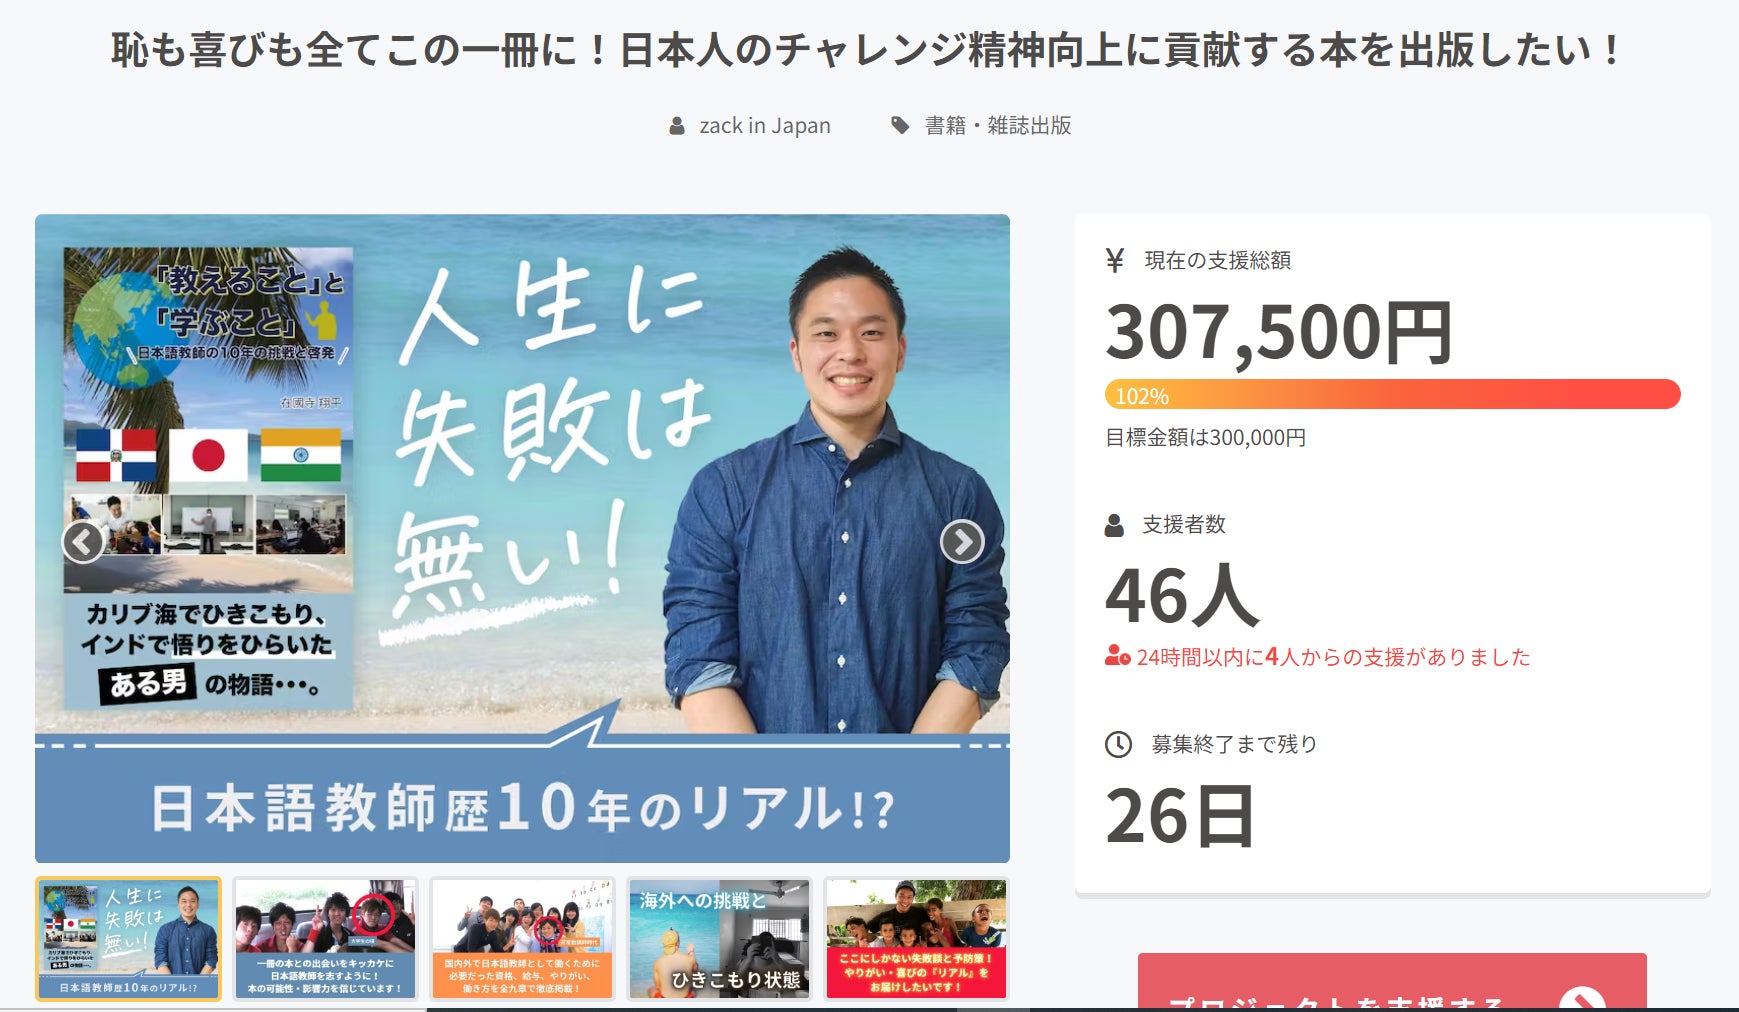Screen dimensions: 1739x1012
Task: Select the first thumbnail 人生に失敗は無い
Action: pyautogui.click(x=128, y=939)
